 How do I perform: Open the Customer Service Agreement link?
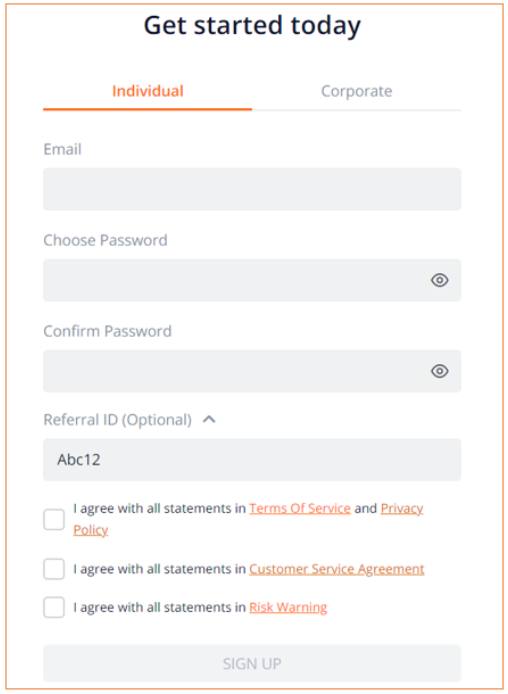[337, 569]
